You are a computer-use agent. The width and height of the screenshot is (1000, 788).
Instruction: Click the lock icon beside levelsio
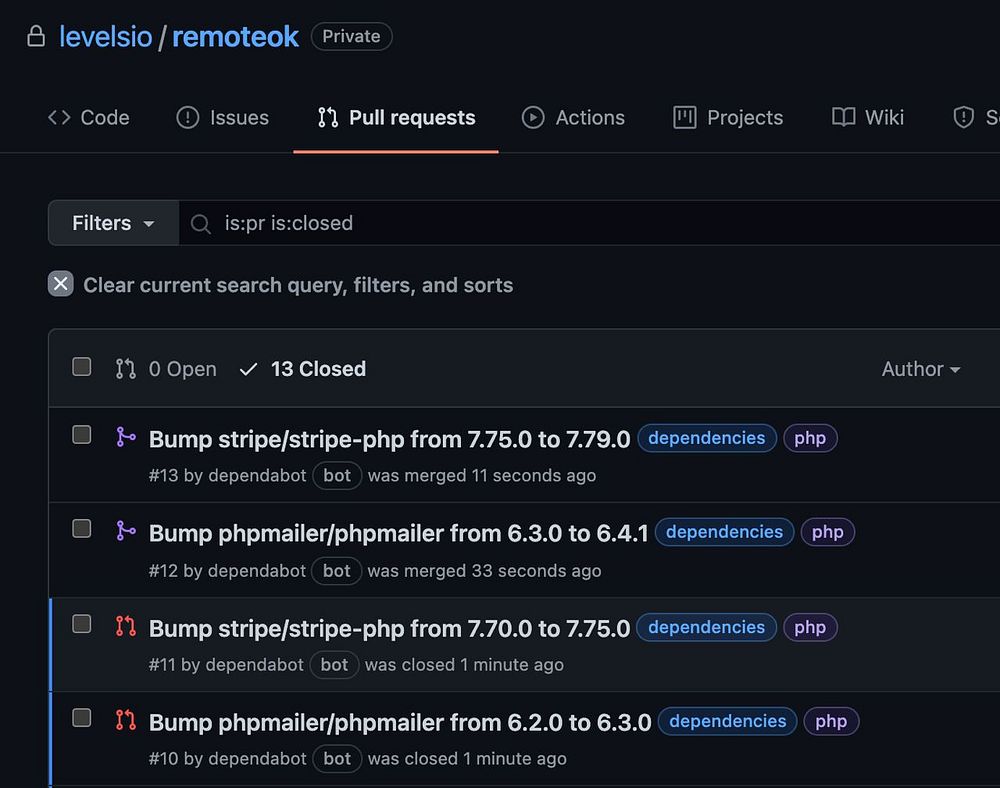coord(36,37)
